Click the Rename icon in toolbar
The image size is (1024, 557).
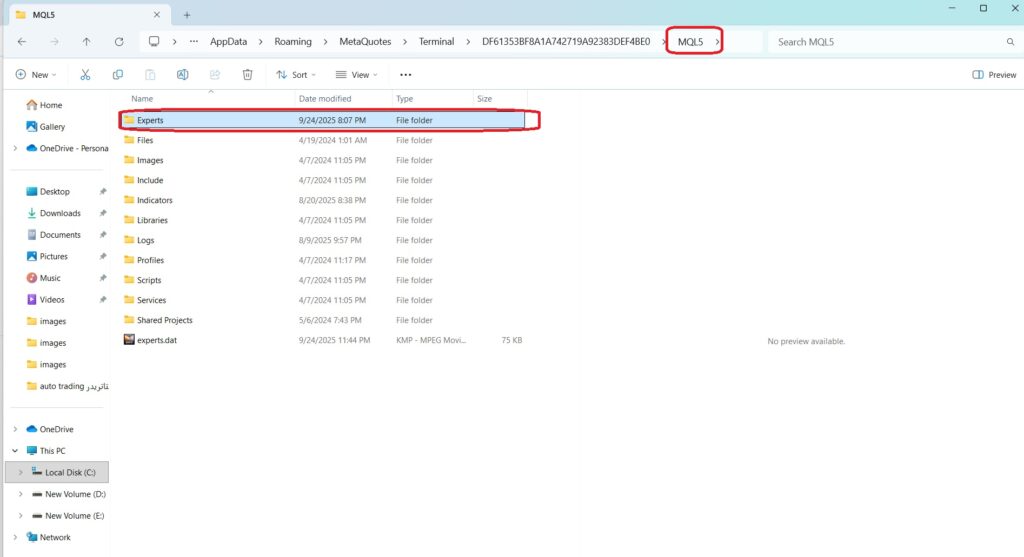click(x=182, y=75)
